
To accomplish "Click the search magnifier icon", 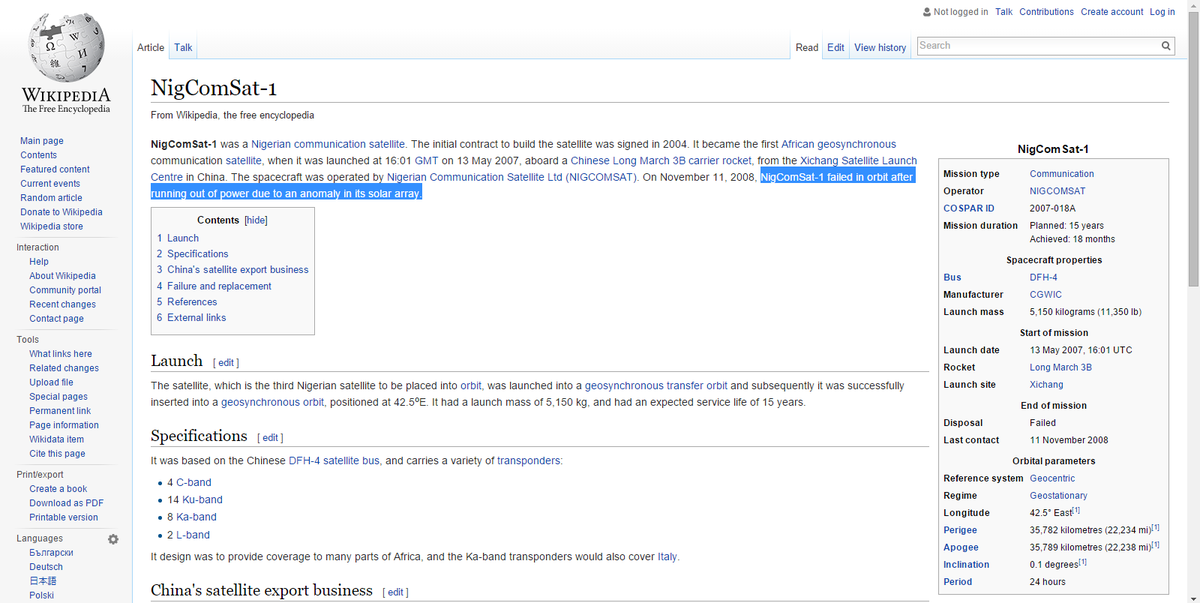I will (x=1166, y=46).
